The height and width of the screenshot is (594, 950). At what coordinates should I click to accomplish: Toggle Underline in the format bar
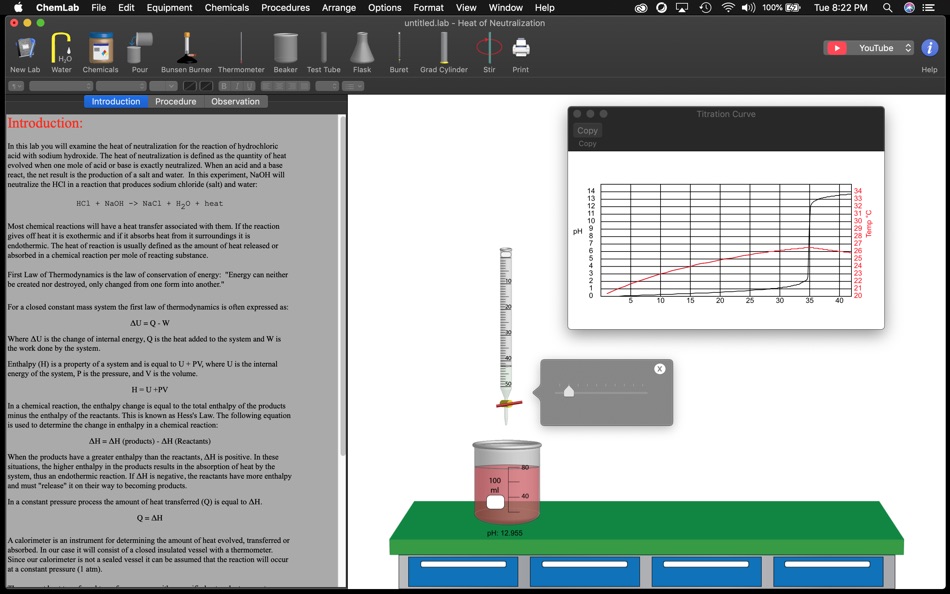pyautogui.click(x=250, y=86)
